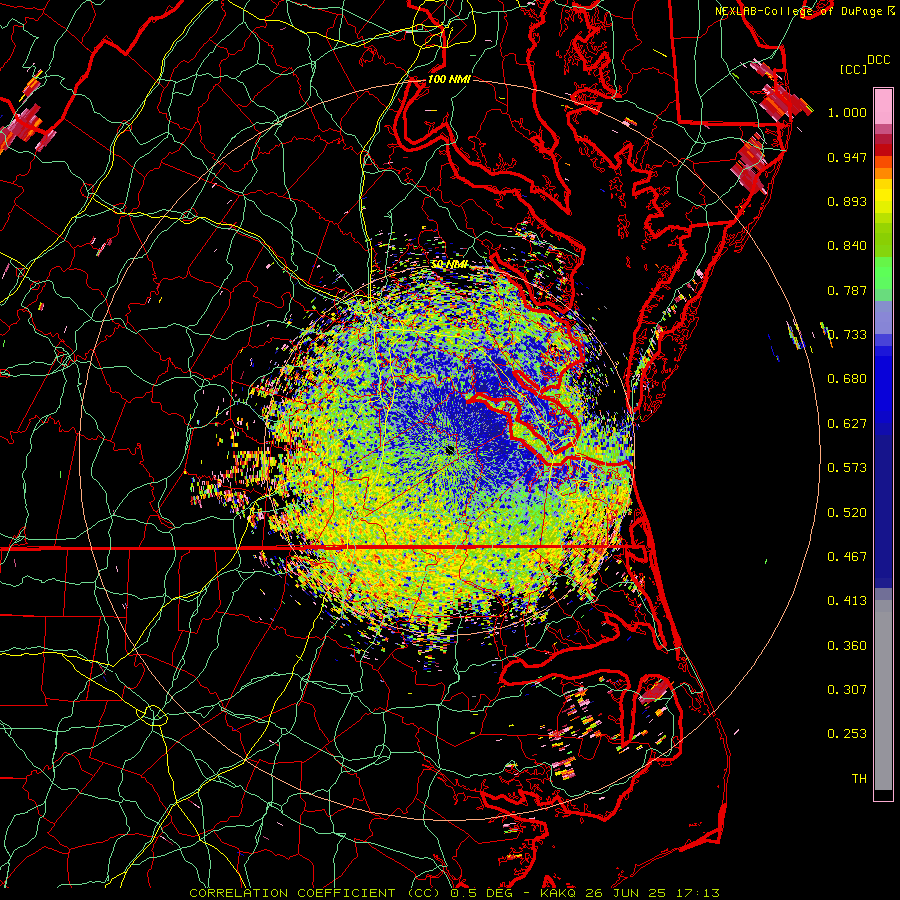900x900 pixels.
Task: Select the 0.360 legend value
Action: [847, 646]
